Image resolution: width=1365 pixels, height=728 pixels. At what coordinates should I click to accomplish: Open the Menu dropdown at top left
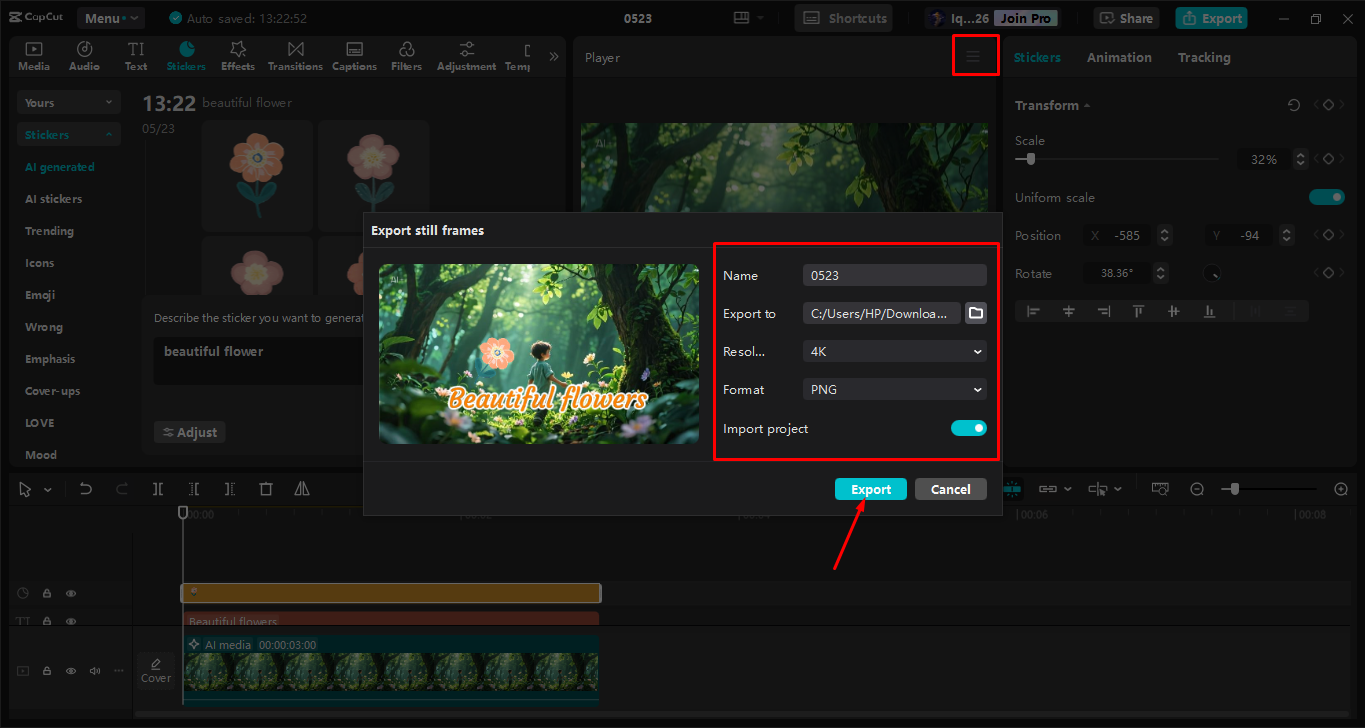(110, 17)
